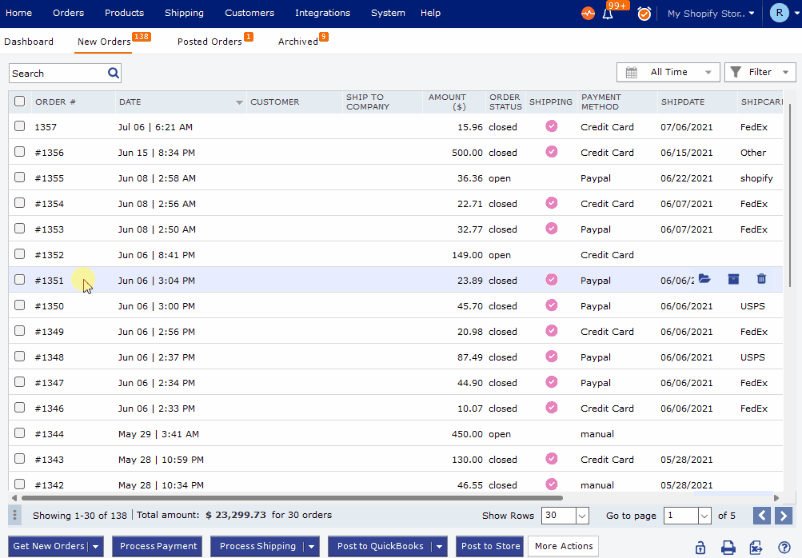Click the printer icon at bottom right

[x=728, y=547]
